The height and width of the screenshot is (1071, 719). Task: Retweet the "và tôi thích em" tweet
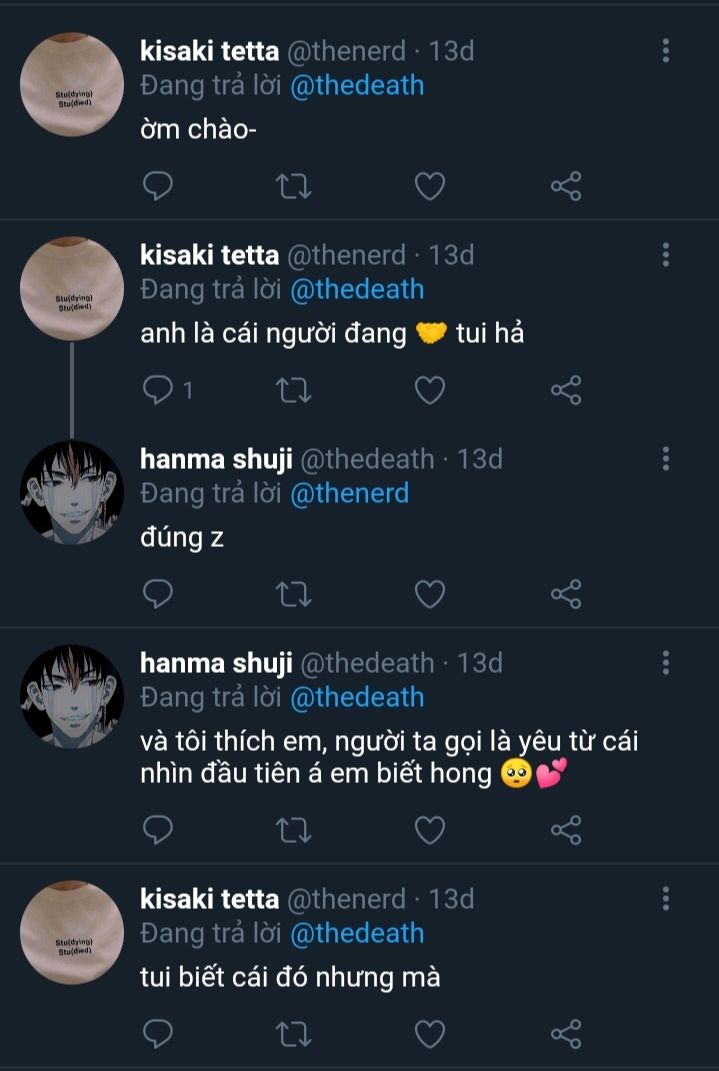click(293, 829)
